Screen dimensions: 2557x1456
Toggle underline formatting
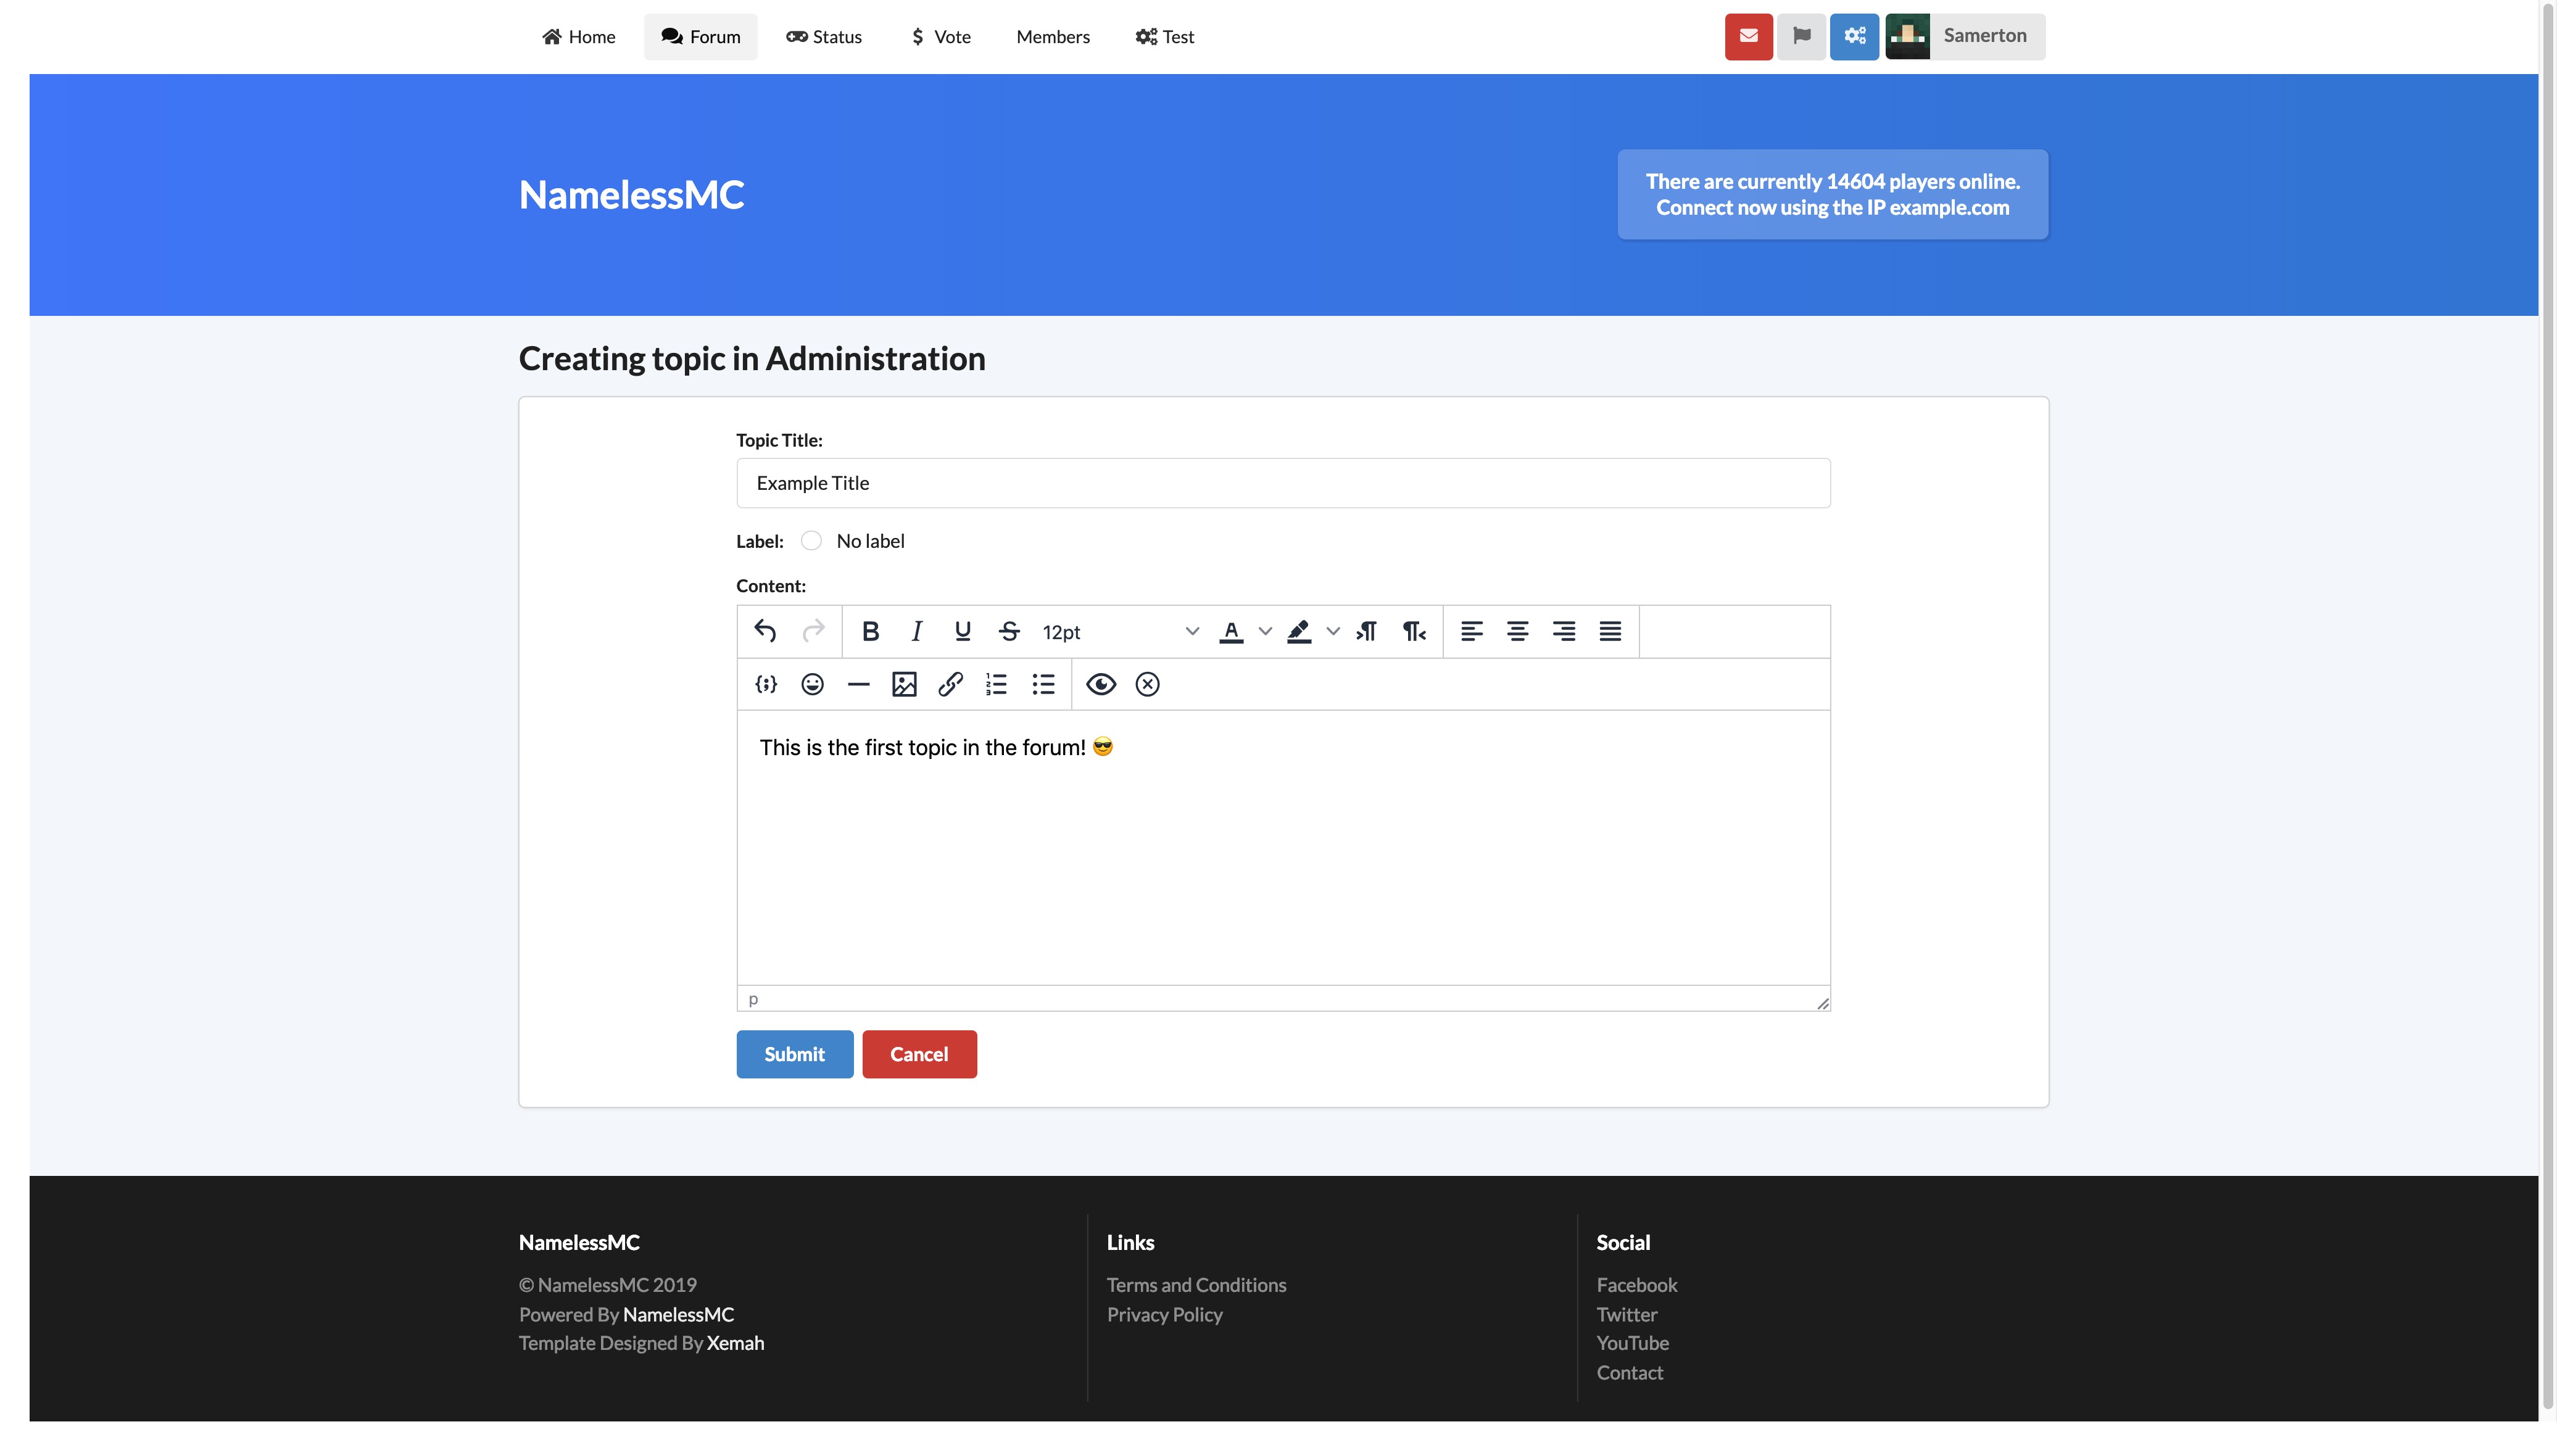pyautogui.click(x=962, y=631)
